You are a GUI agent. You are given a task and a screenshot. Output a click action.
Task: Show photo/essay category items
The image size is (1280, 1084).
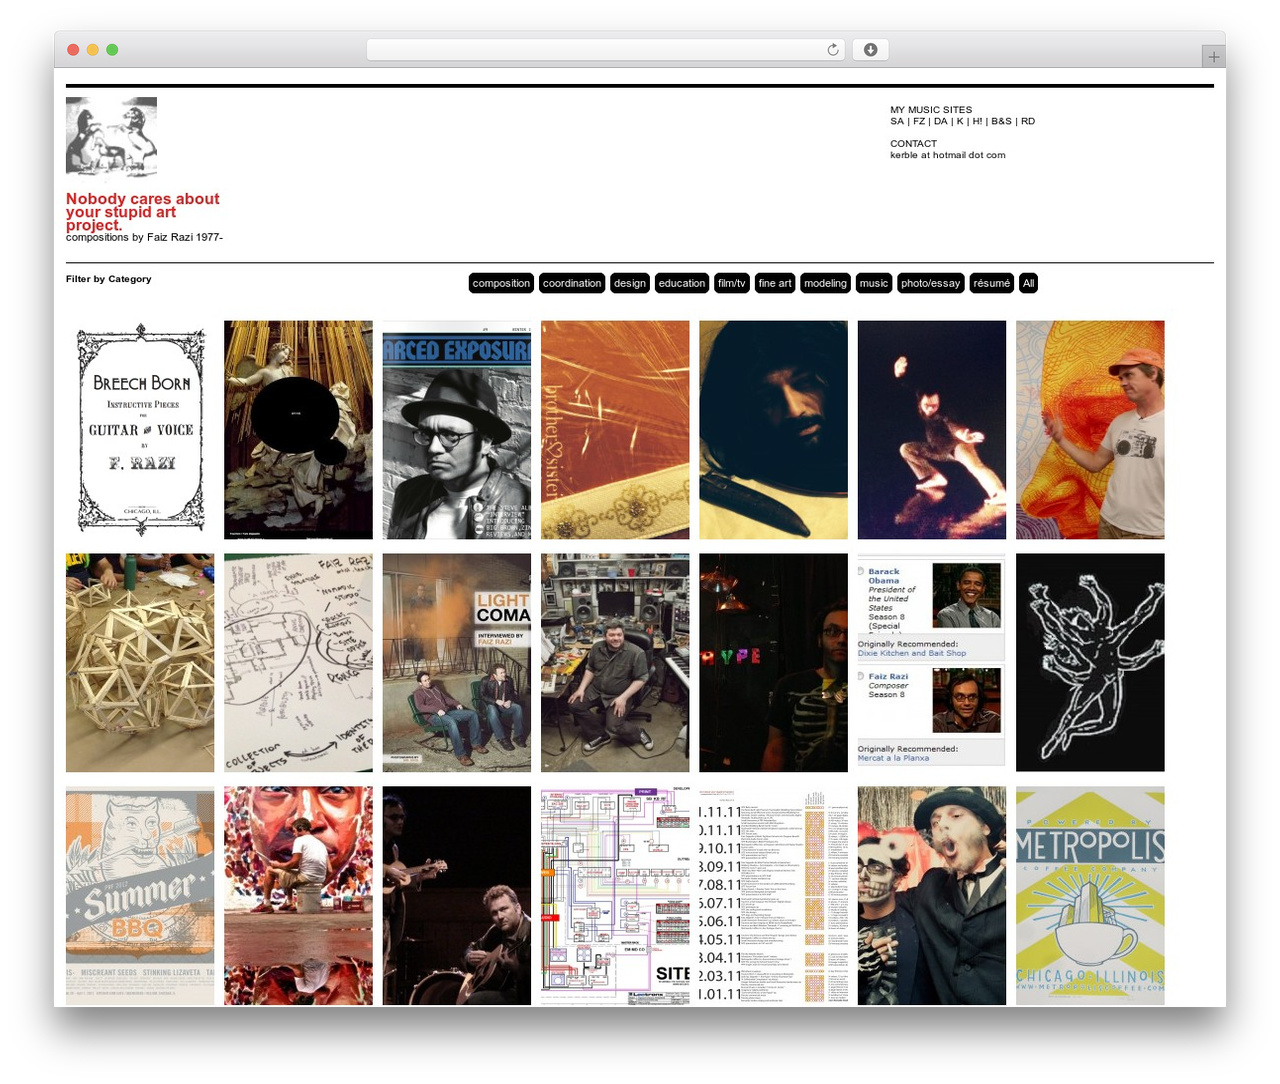click(930, 283)
